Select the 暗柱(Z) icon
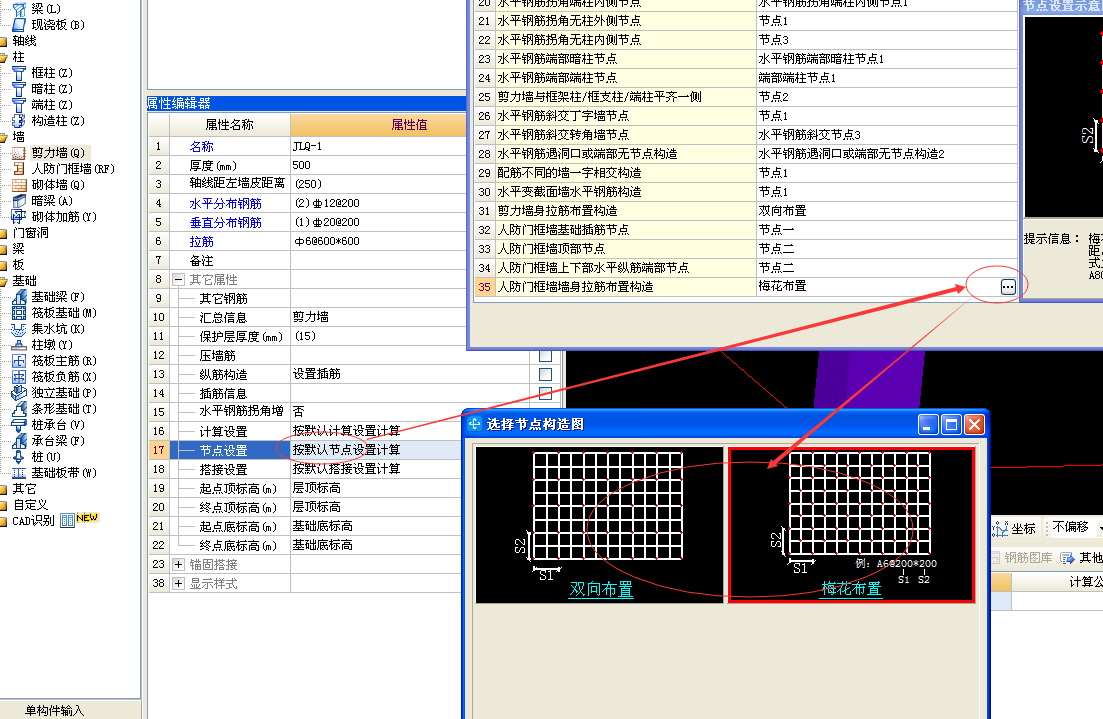Viewport: 1103px width, 719px height. pyautogui.click(x=19, y=89)
